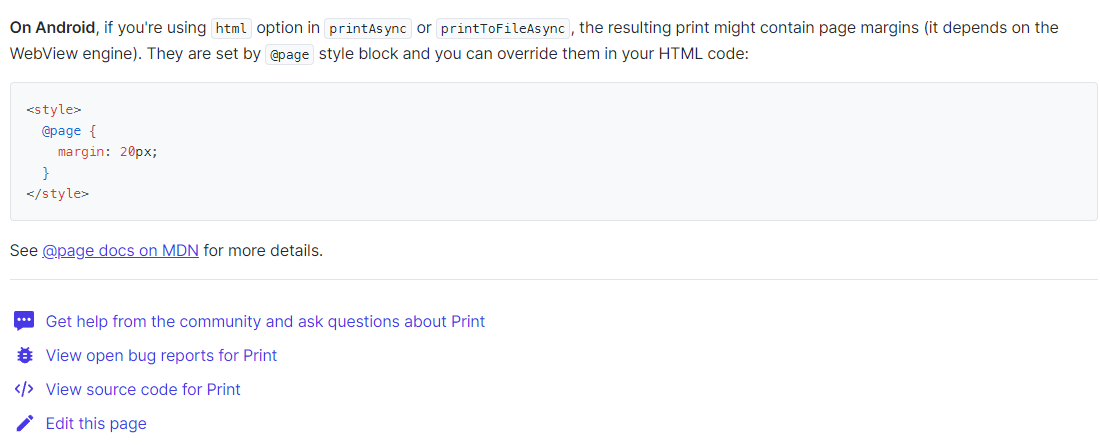Open the Get help from the community link

(x=265, y=321)
